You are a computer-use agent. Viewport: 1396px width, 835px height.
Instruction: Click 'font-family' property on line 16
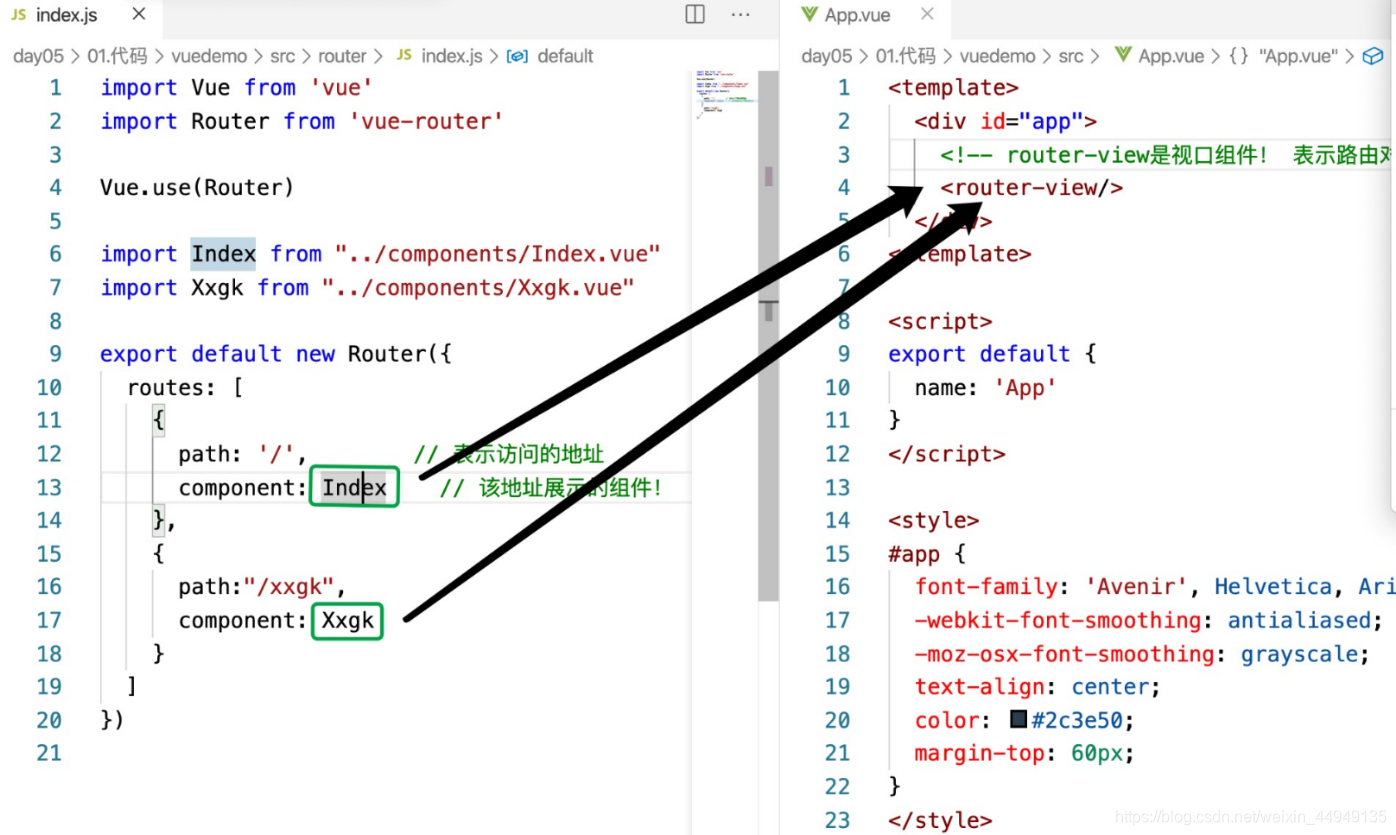click(986, 587)
